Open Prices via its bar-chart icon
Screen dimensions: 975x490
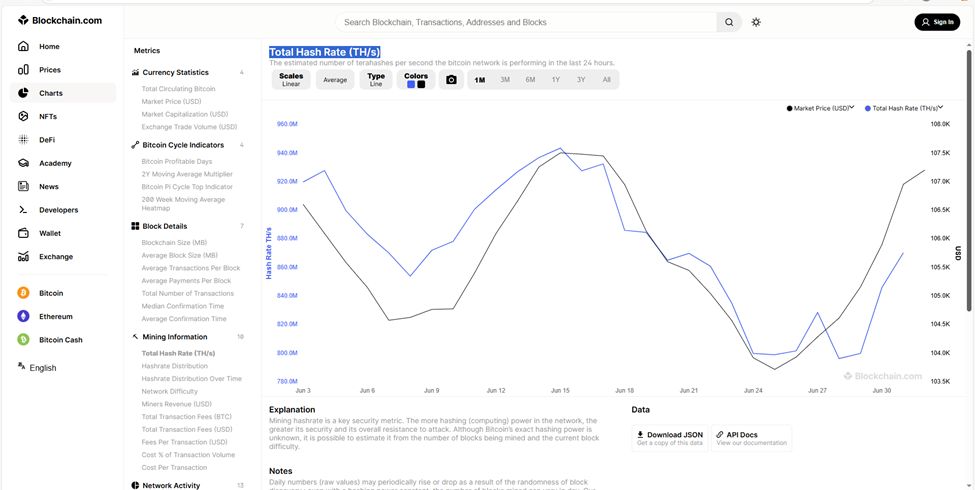point(23,70)
